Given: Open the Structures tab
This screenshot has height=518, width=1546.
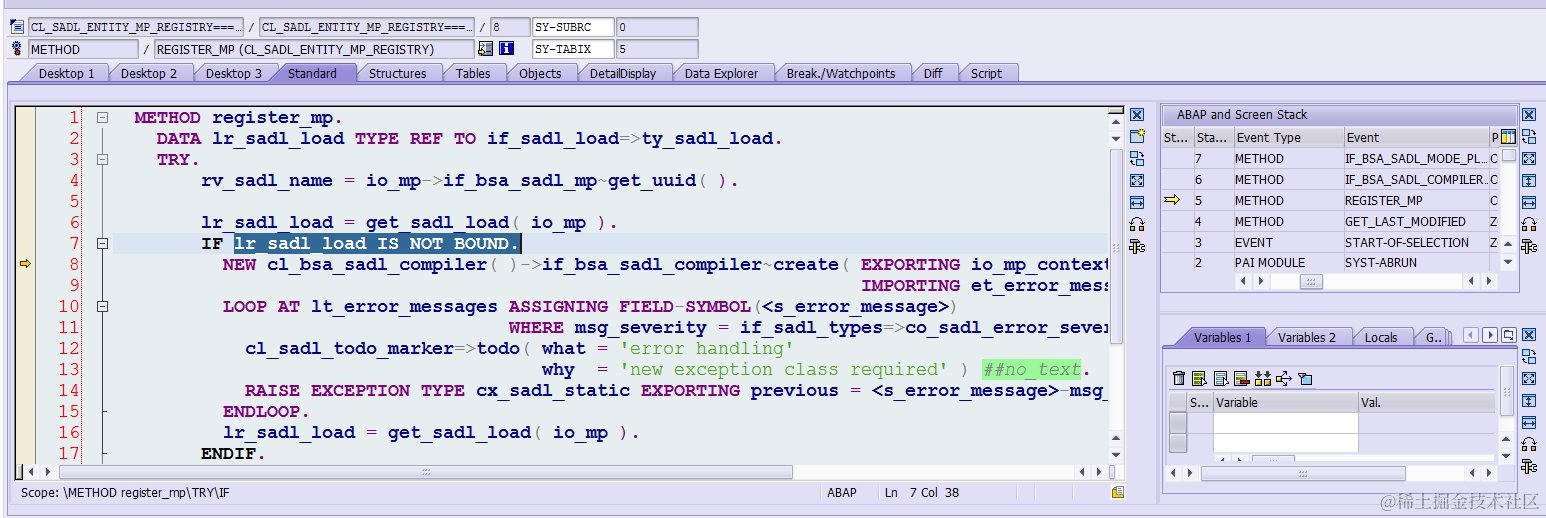Looking at the screenshot, I should coord(397,73).
